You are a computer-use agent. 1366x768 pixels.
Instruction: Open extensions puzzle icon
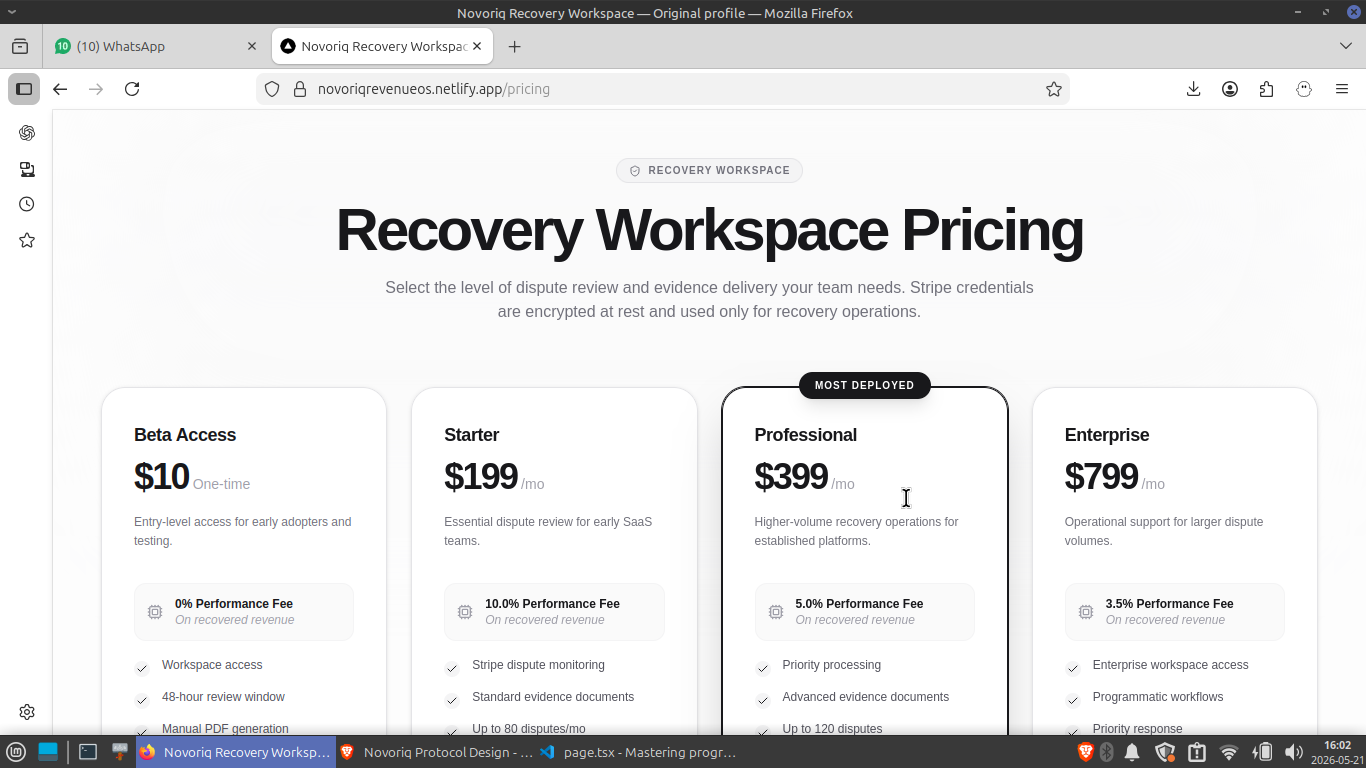1267,89
